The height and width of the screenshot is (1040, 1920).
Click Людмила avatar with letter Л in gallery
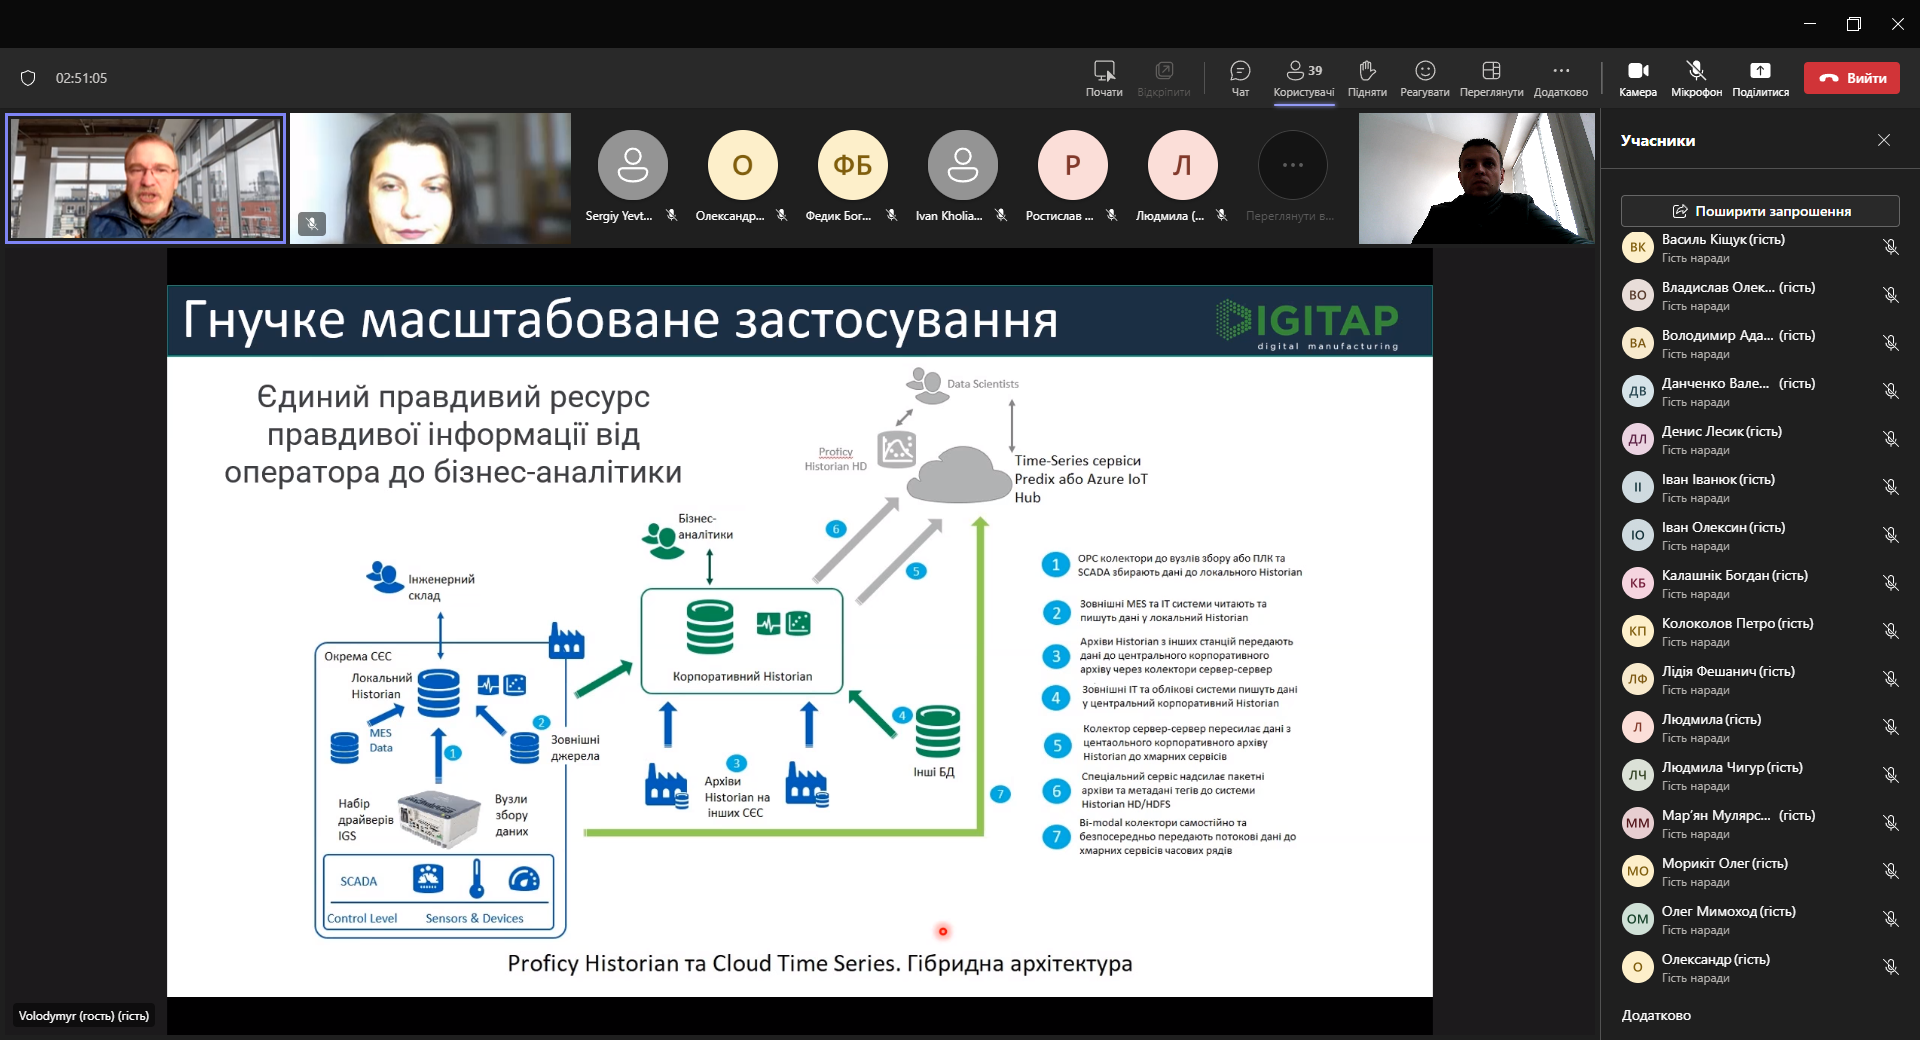click(1182, 165)
